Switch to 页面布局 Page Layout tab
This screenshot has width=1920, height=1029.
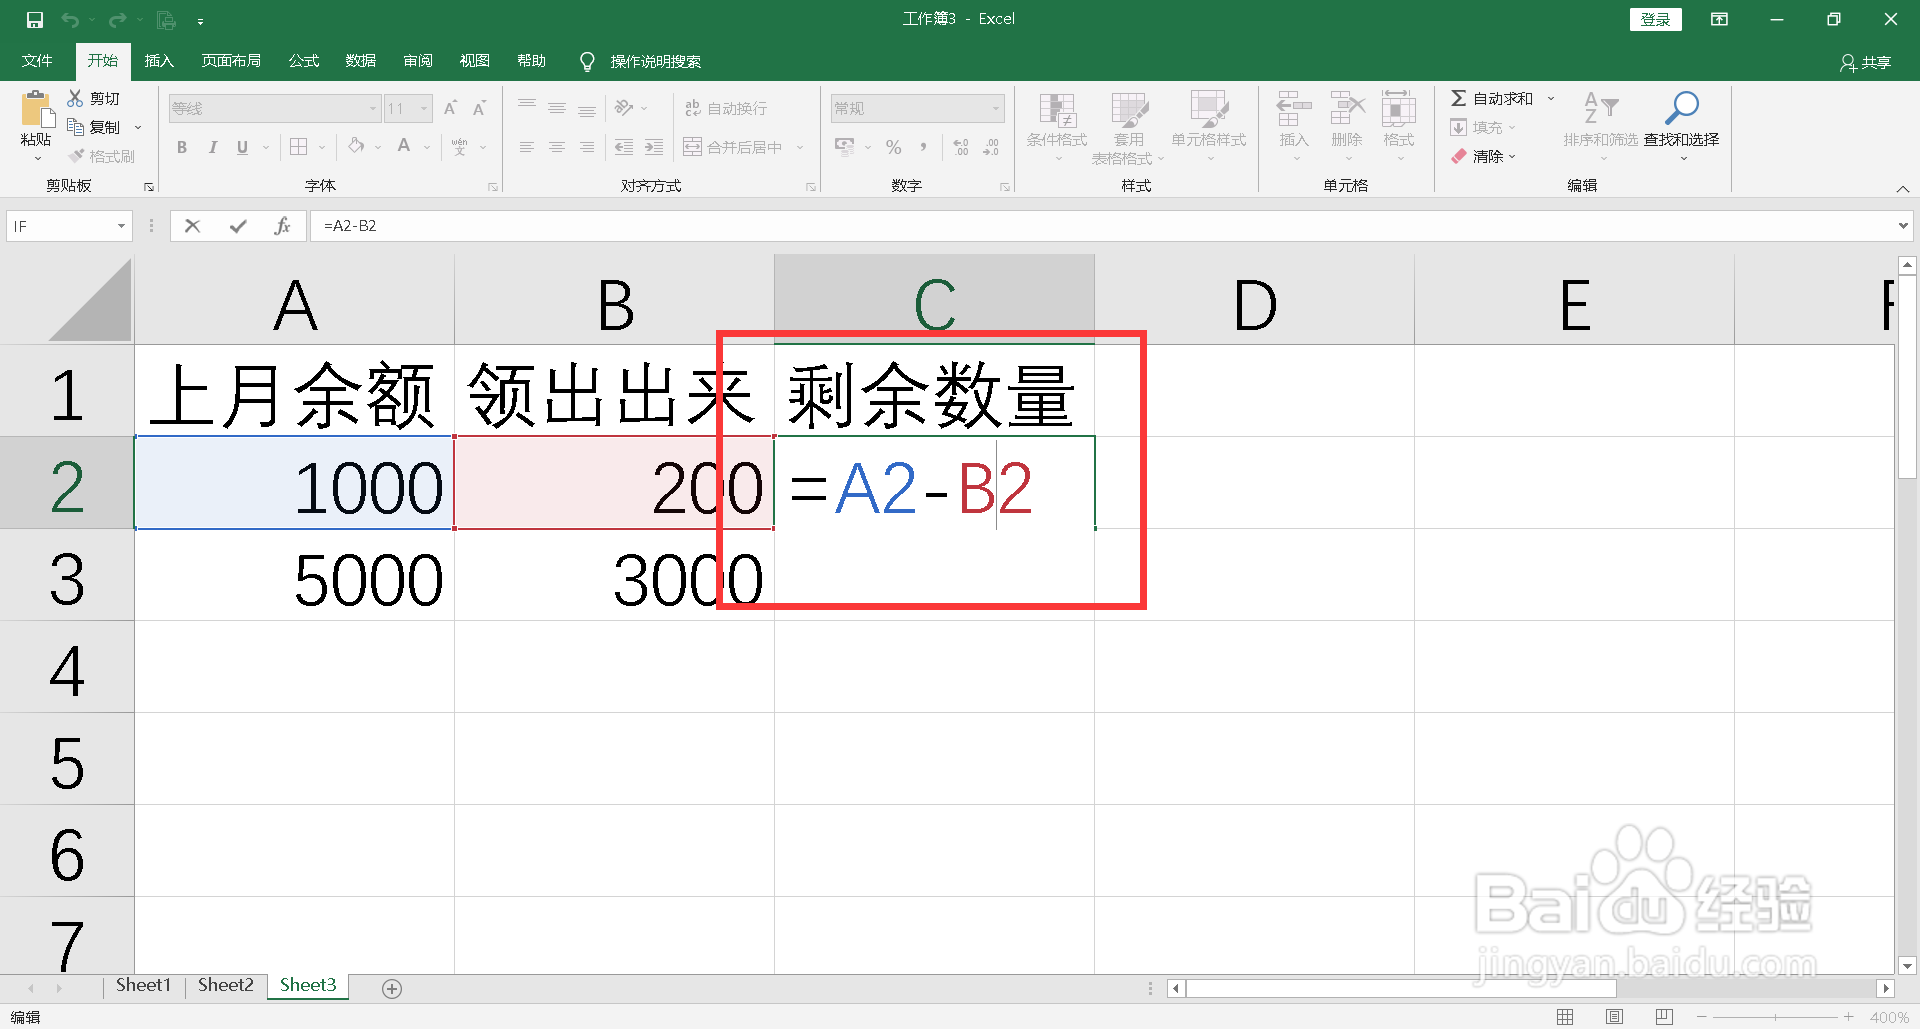[x=231, y=62]
